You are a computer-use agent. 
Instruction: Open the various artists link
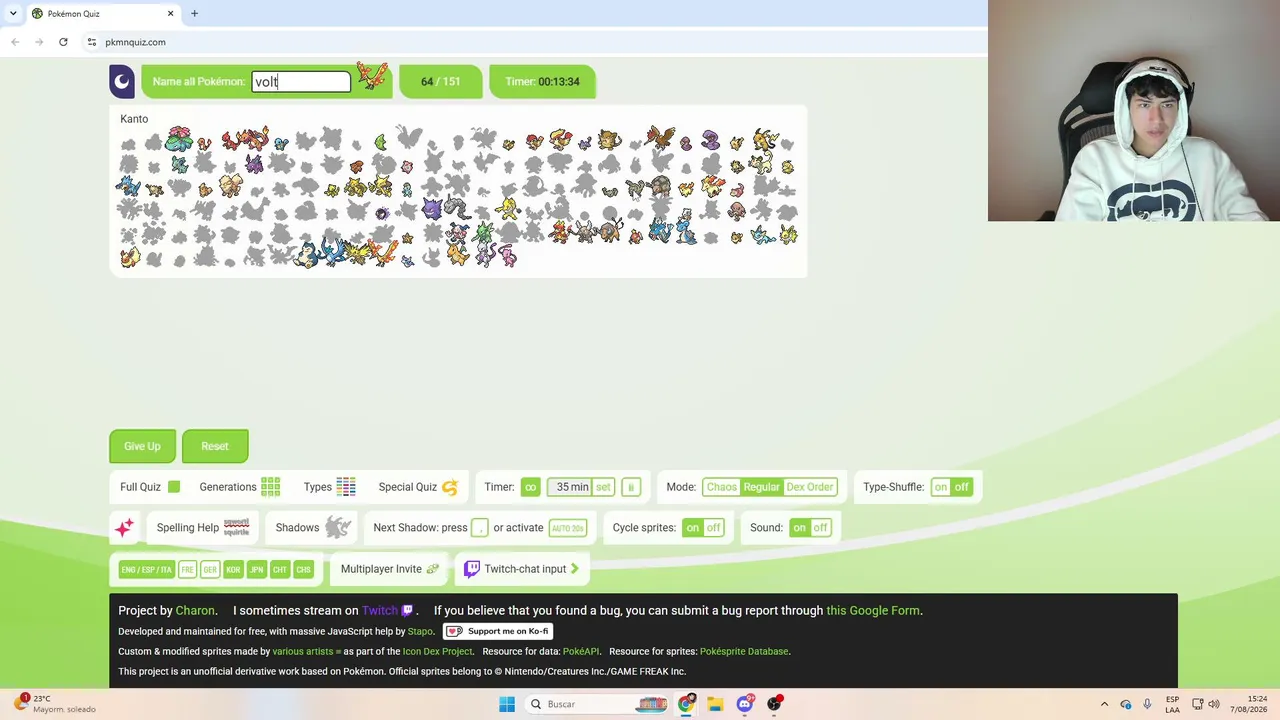[304, 652]
